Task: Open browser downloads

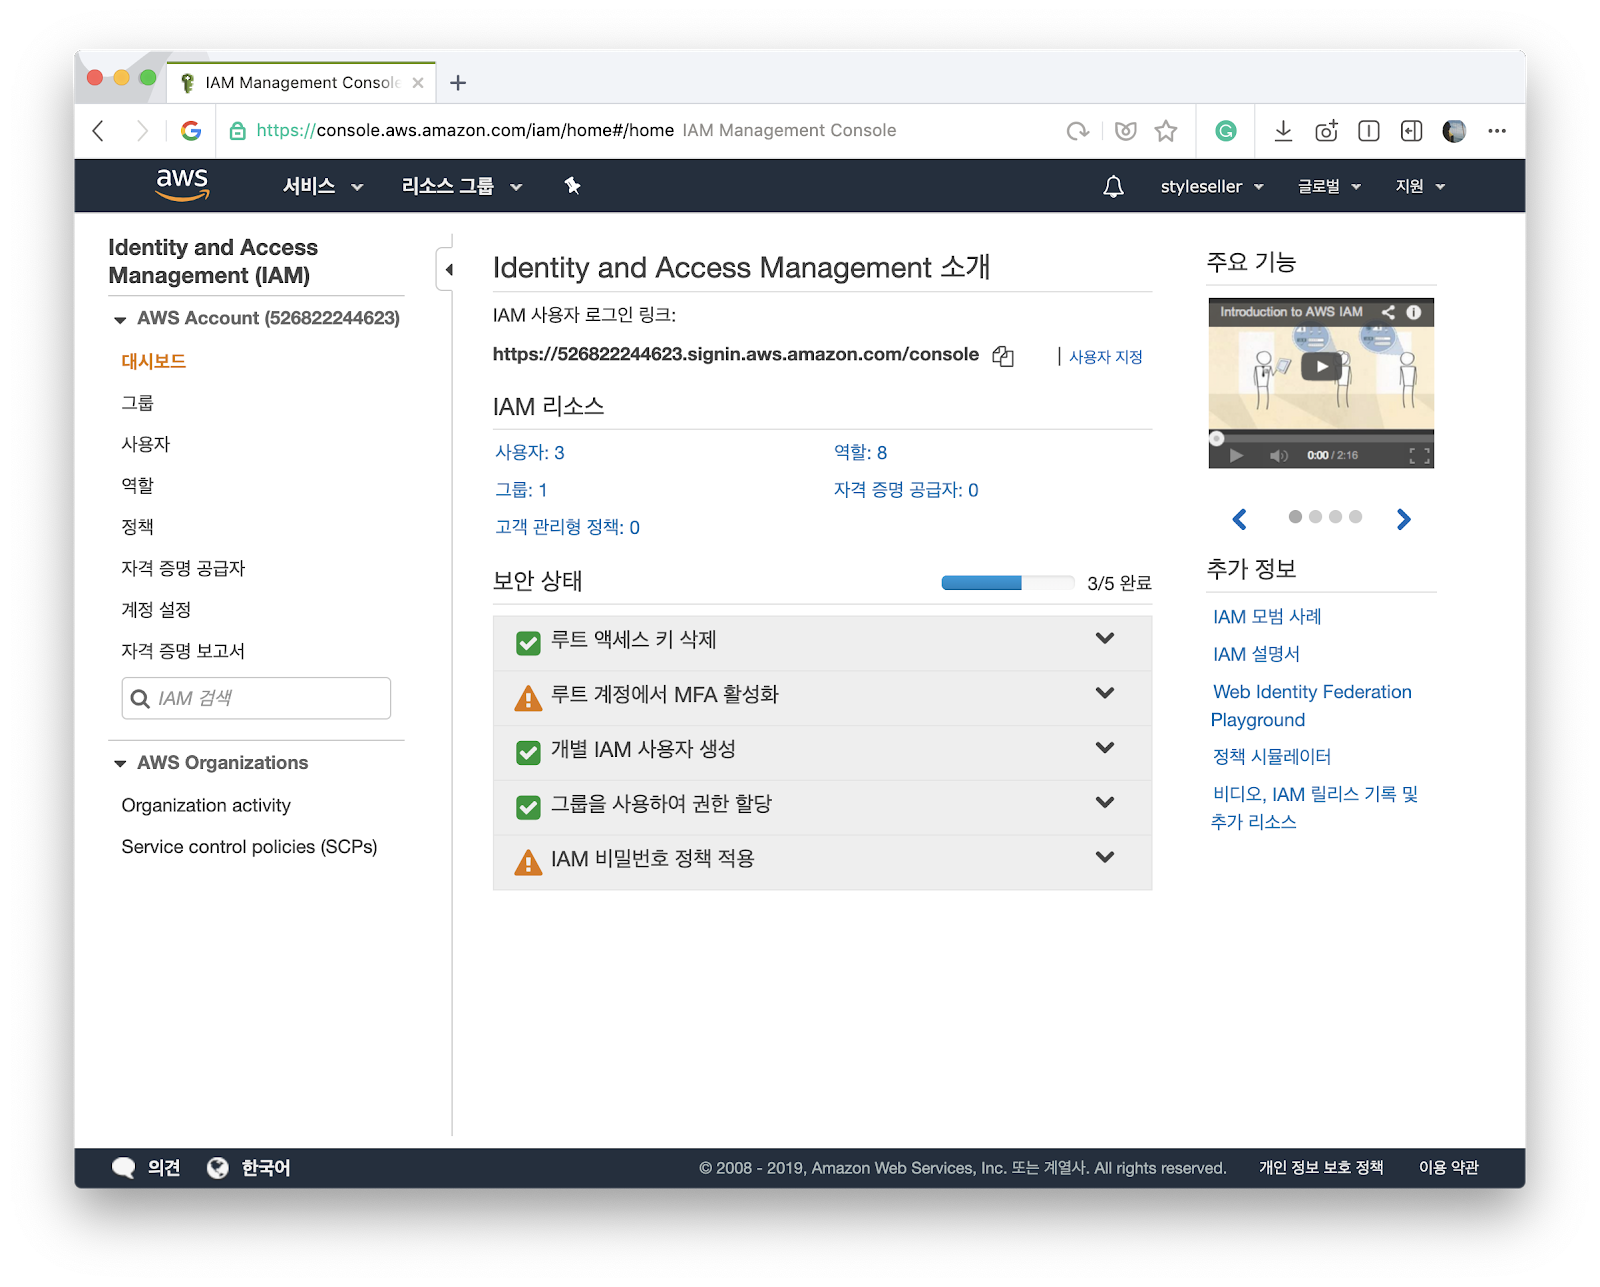Action: [1283, 131]
